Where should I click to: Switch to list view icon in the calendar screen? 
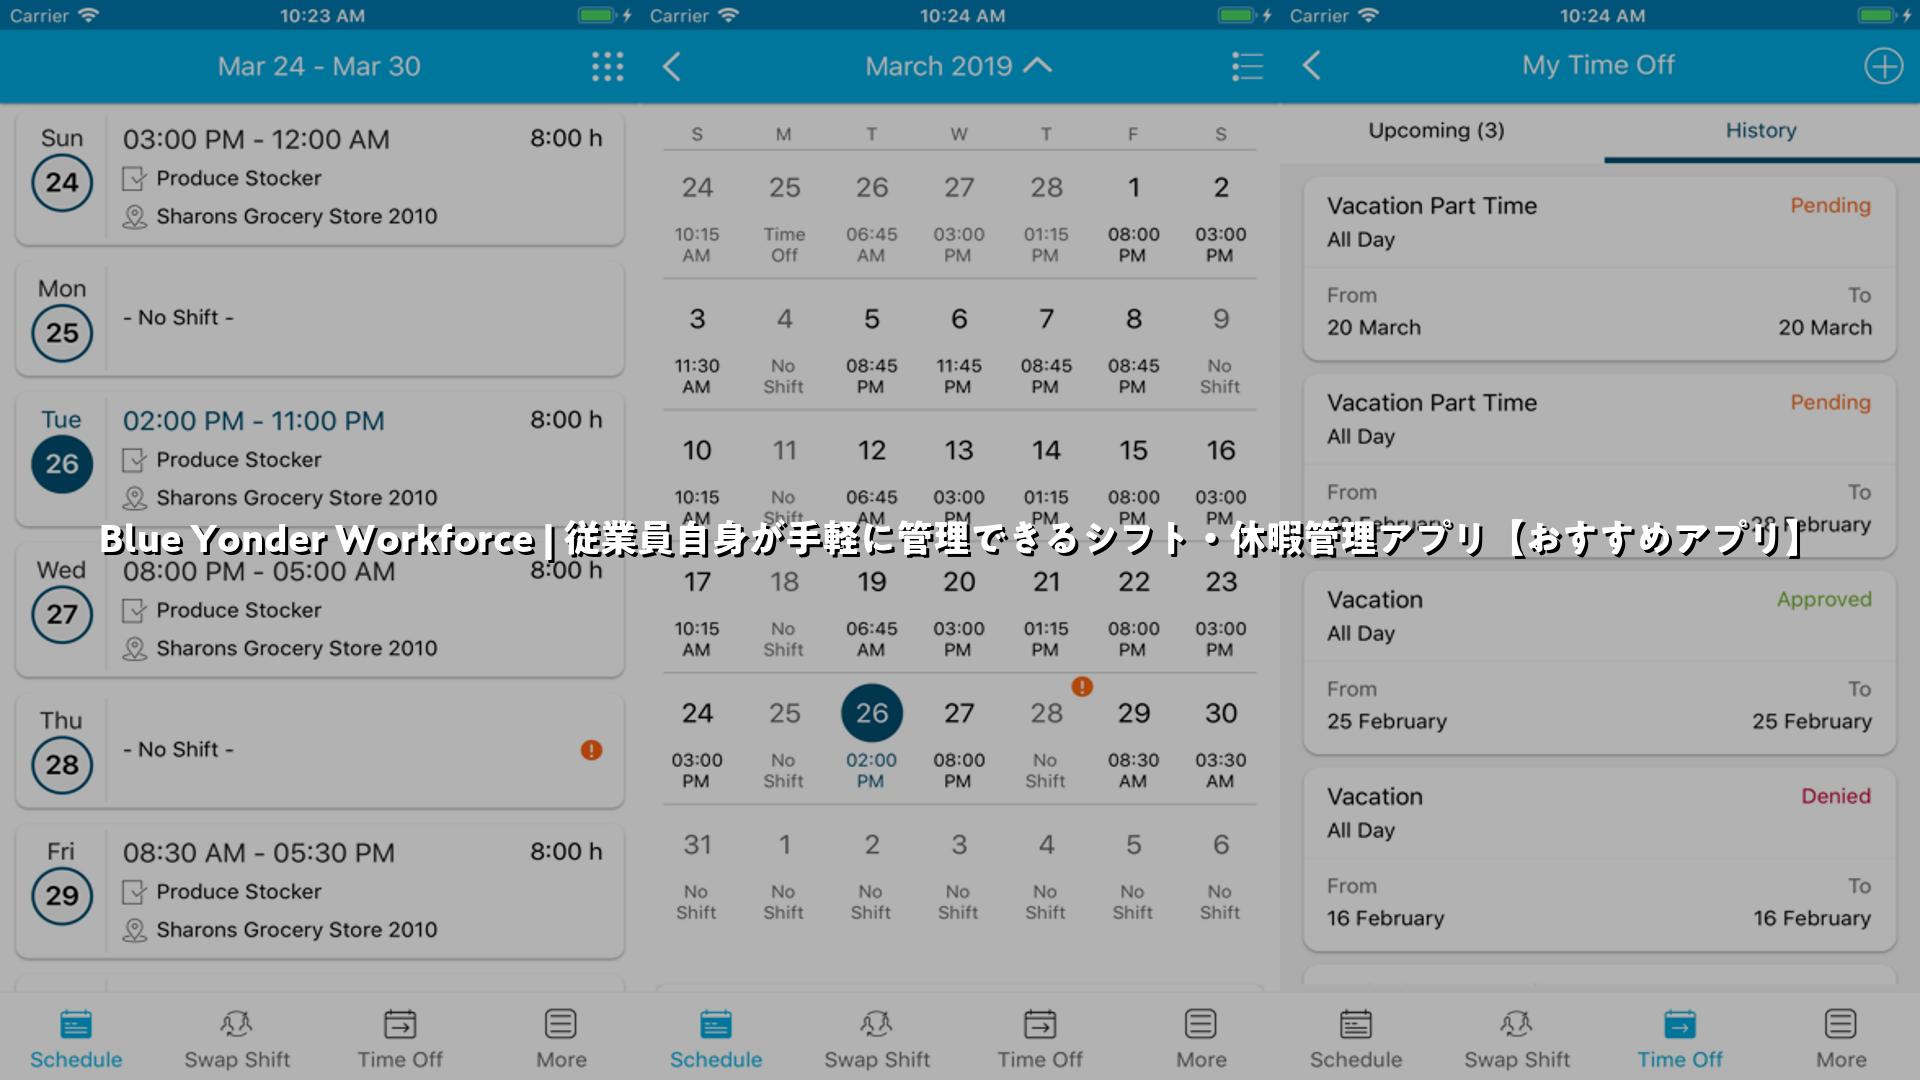pos(1247,66)
